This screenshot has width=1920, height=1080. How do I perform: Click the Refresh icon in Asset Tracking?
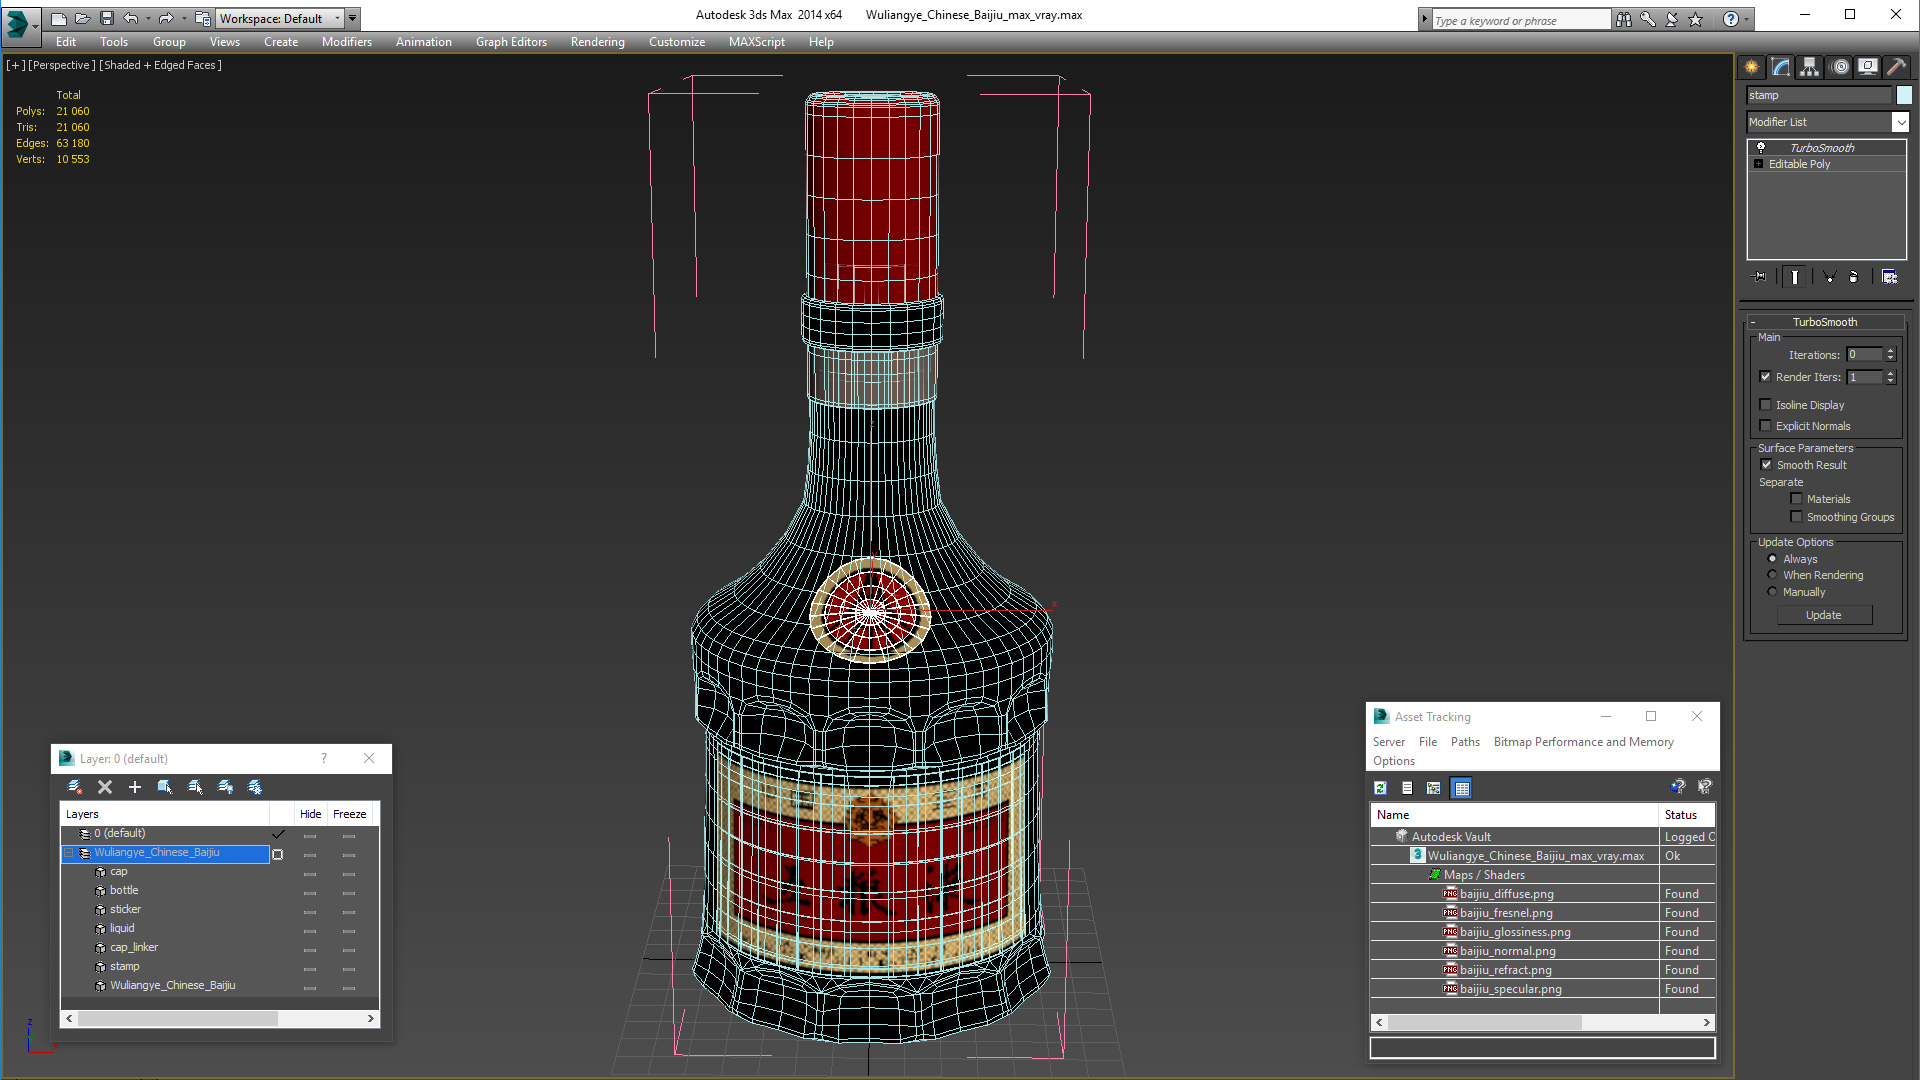[x=1380, y=788]
